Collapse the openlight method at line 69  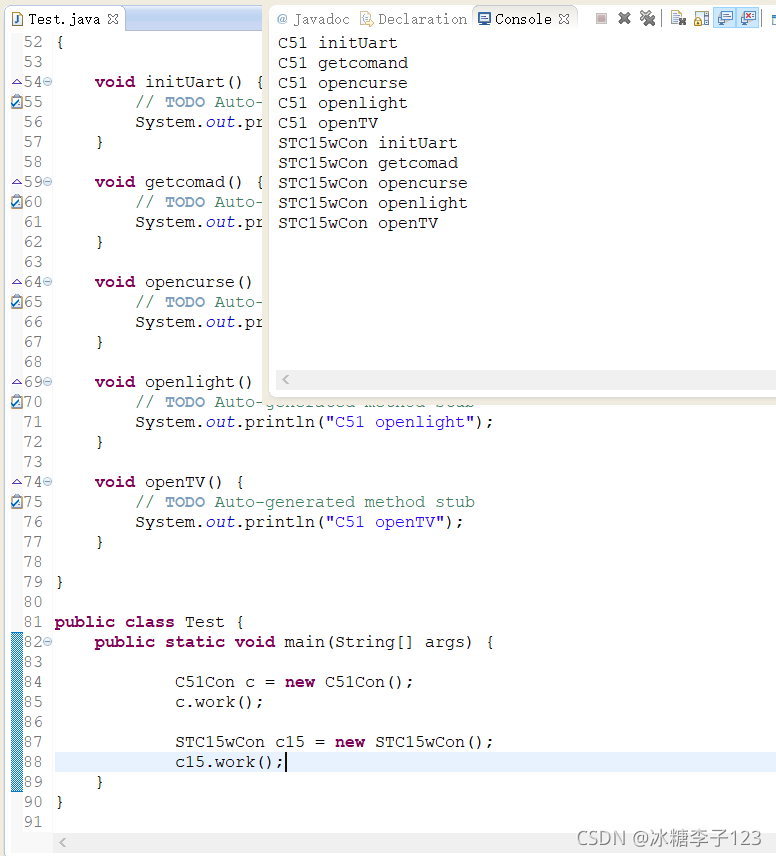pyautogui.click(x=48, y=382)
